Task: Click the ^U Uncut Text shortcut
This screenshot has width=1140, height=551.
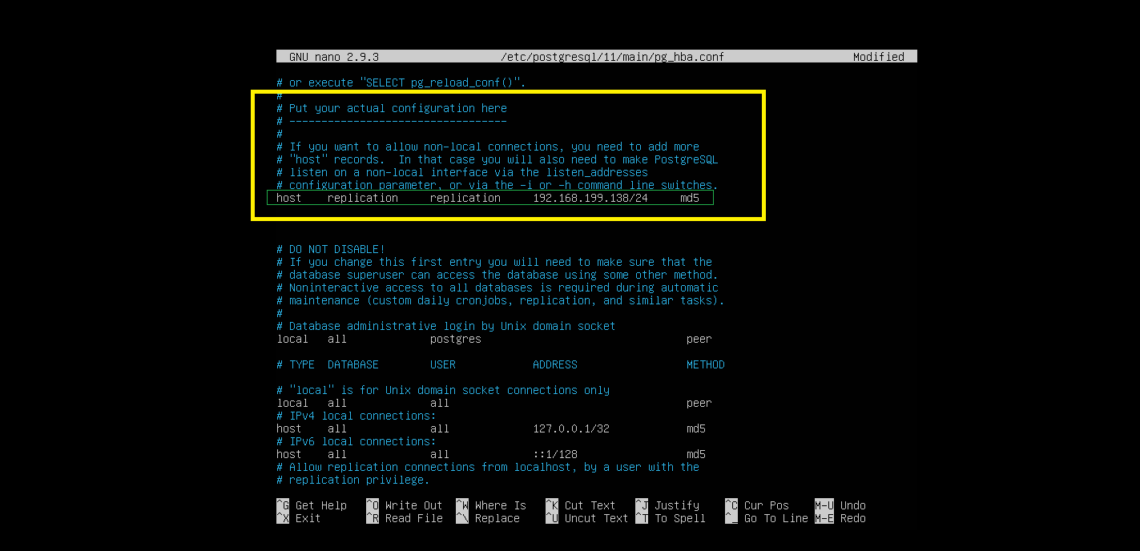Action: [587, 518]
